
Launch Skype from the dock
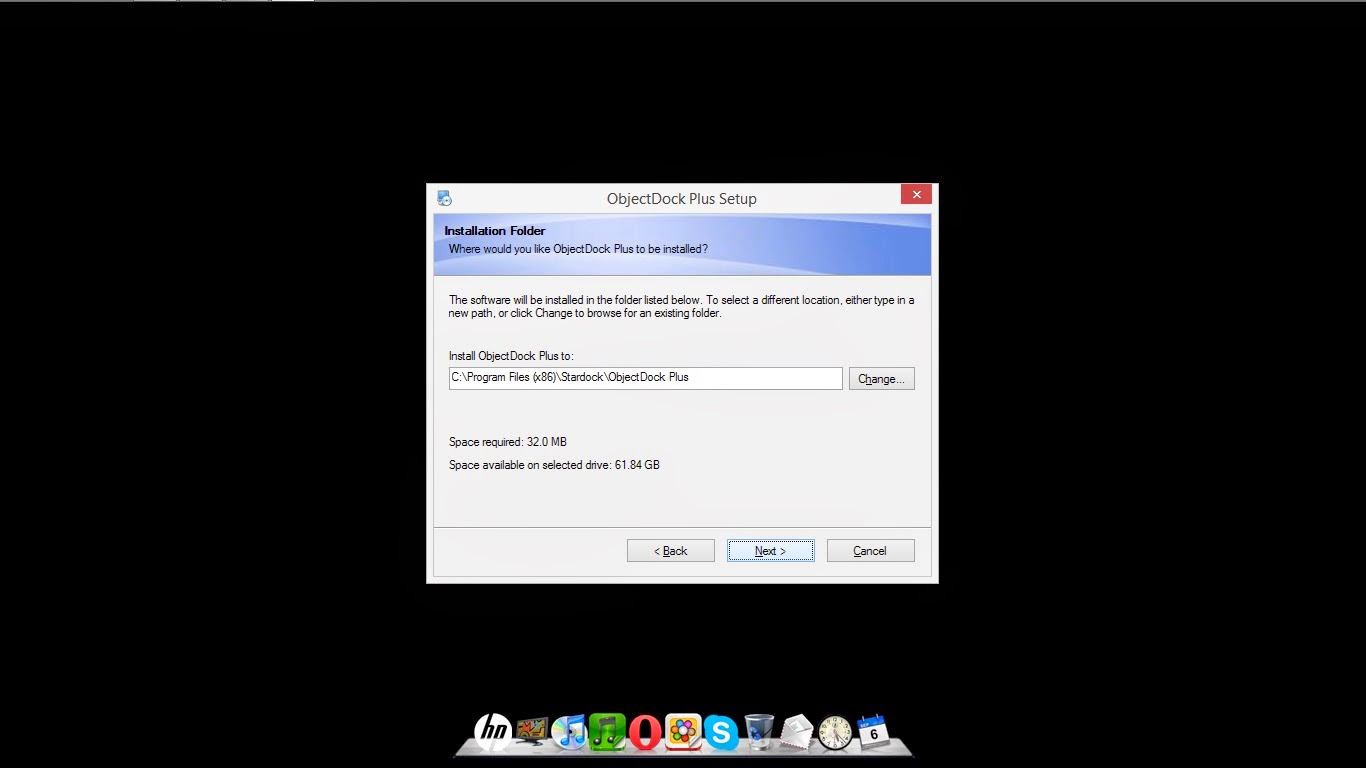721,733
